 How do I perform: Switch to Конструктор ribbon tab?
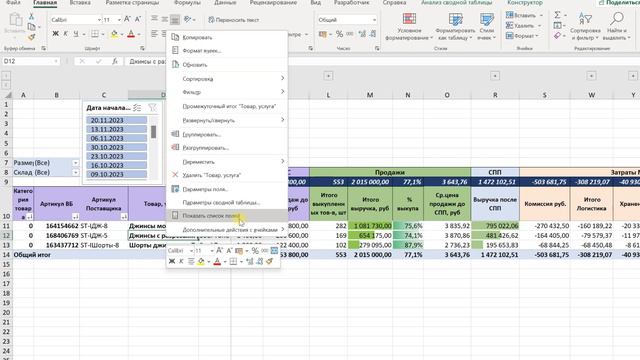525,2
